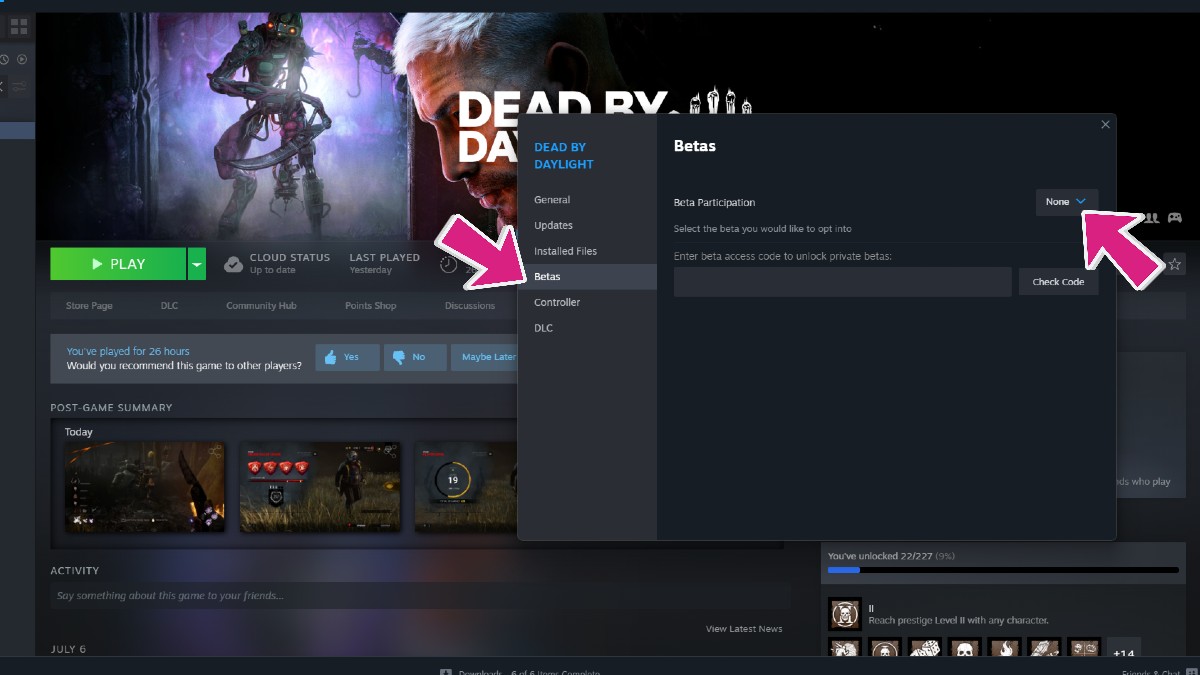Viewport: 1200px width, 675px height.
Task: Select General in properties sidebar
Action: [587, 200]
